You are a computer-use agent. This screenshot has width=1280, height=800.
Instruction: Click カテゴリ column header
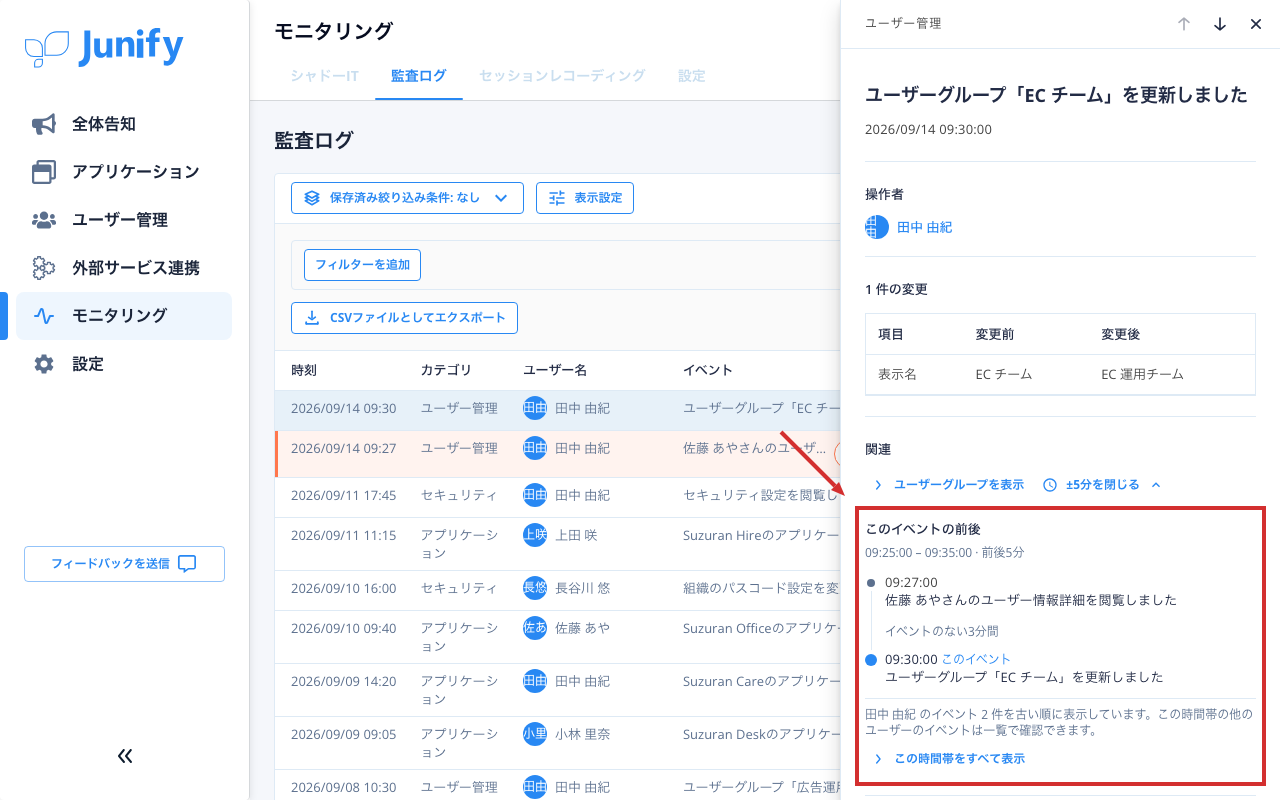point(446,370)
